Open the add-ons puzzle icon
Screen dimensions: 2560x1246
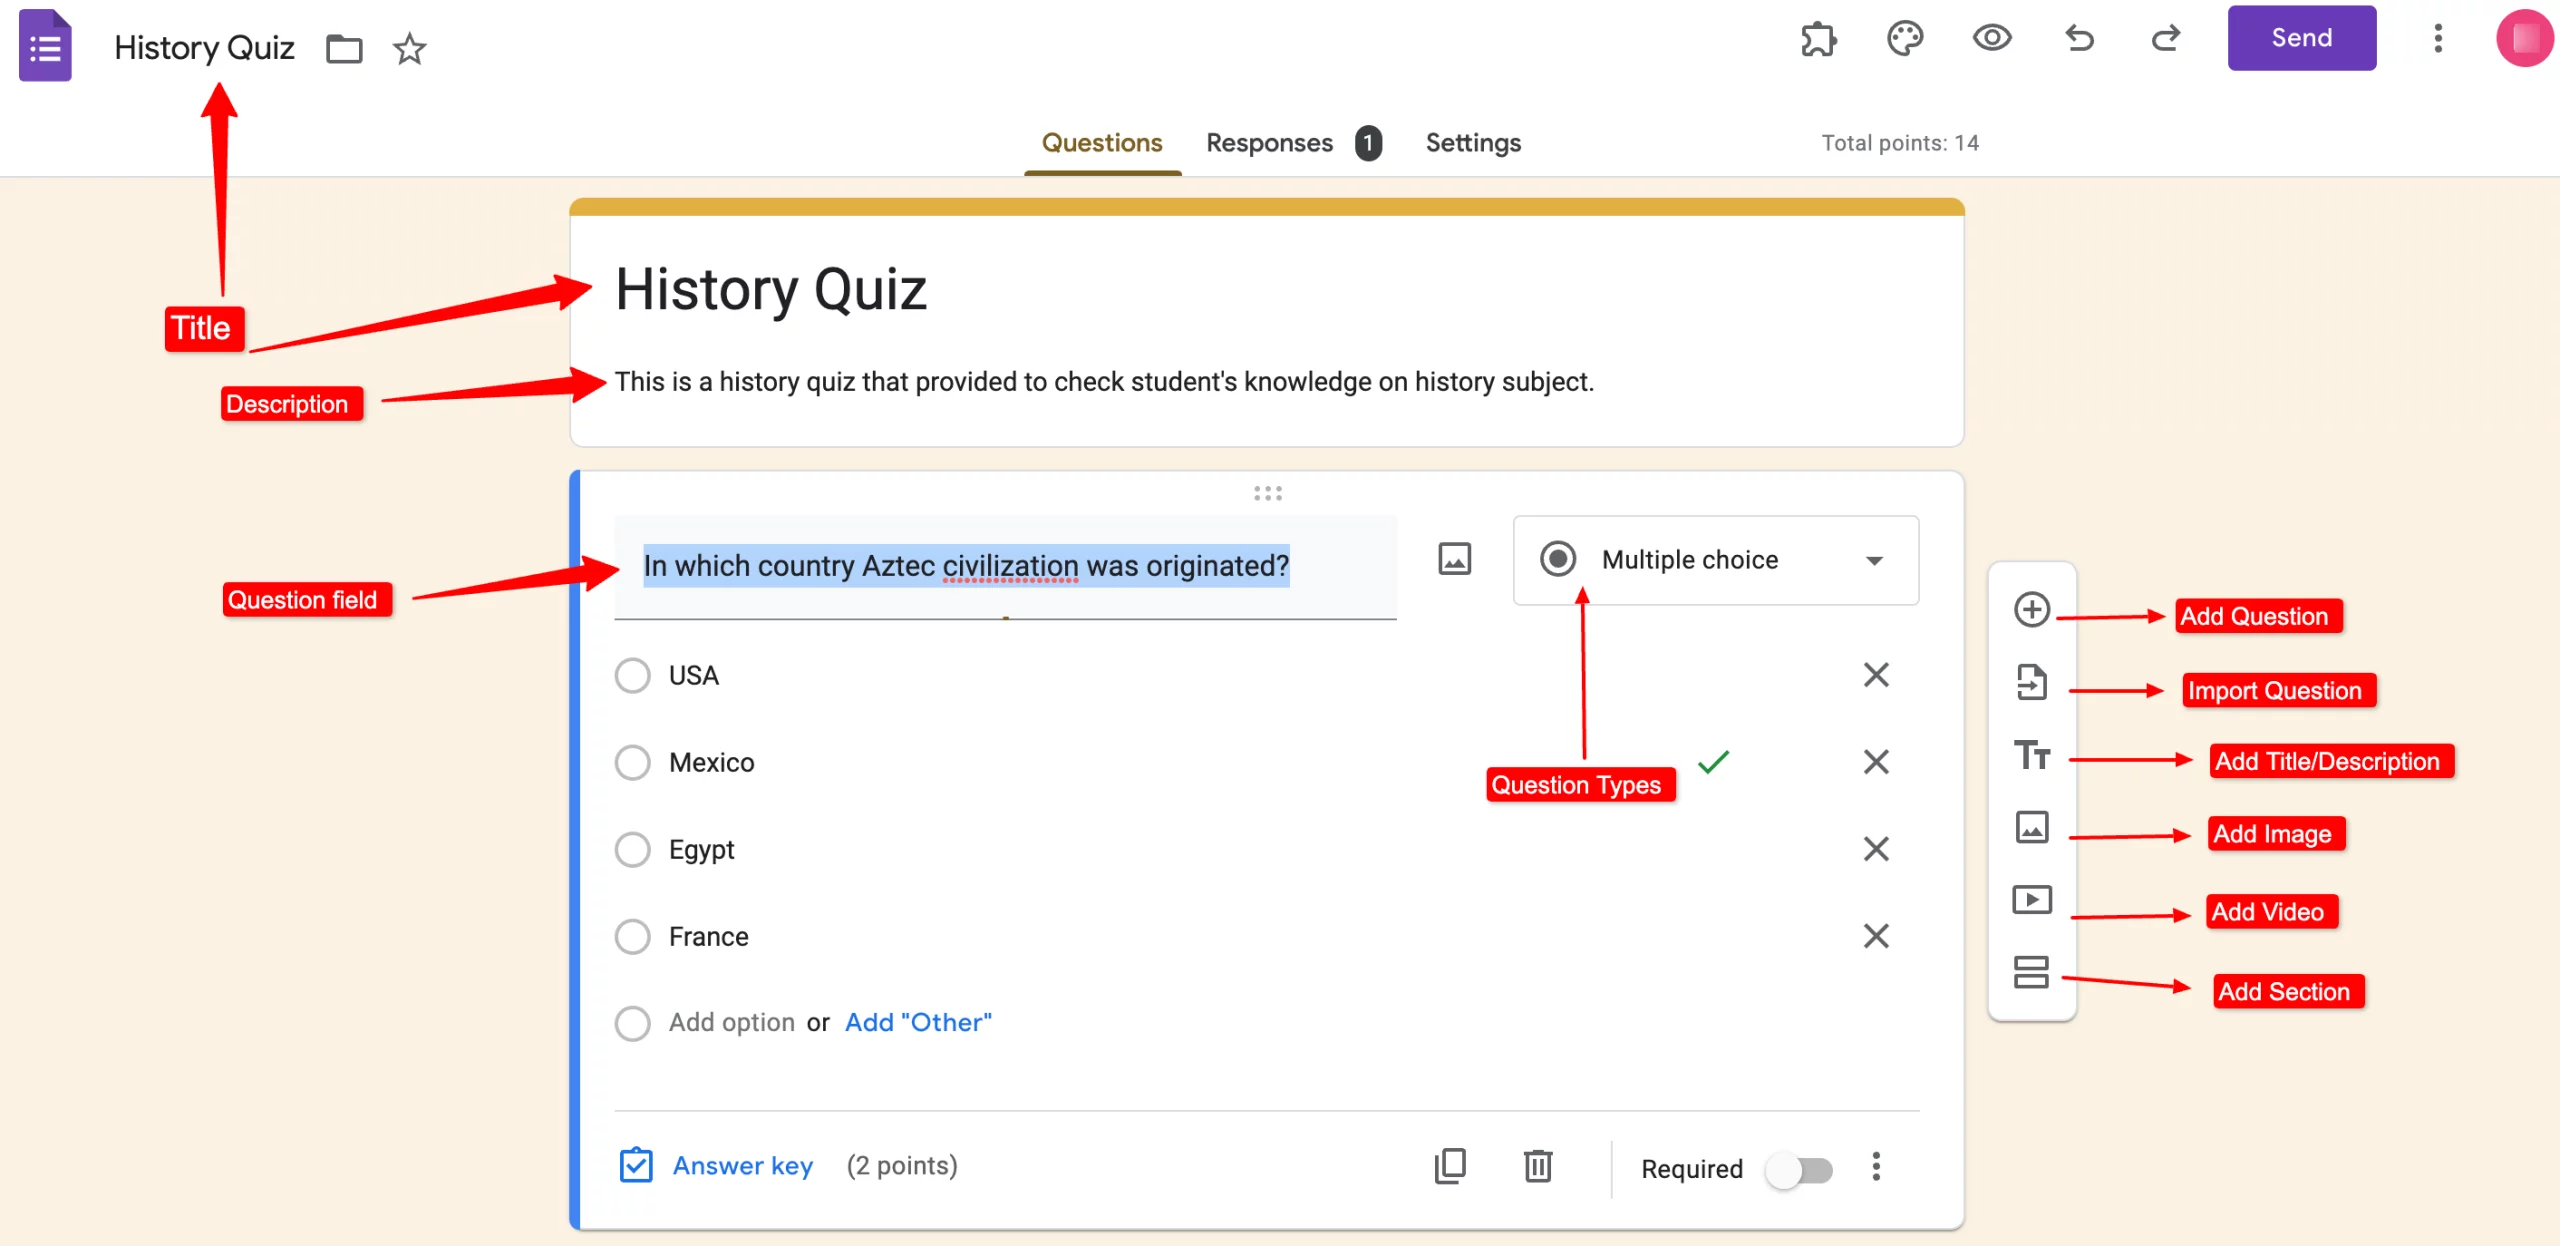[x=1818, y=39]
